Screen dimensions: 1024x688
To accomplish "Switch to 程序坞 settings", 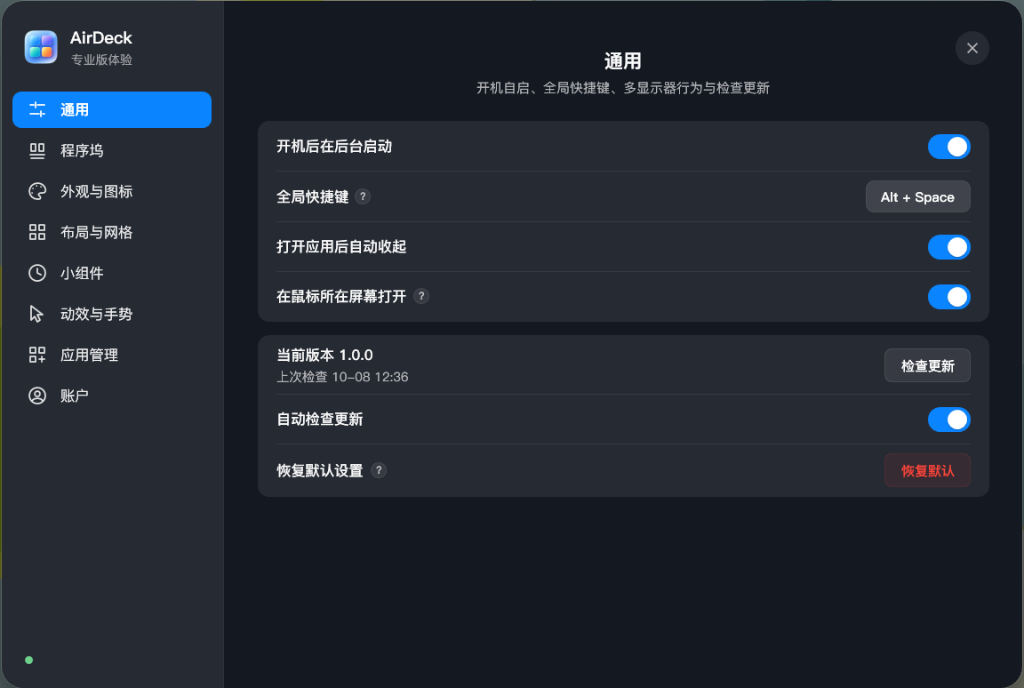I will coord(112,151).
